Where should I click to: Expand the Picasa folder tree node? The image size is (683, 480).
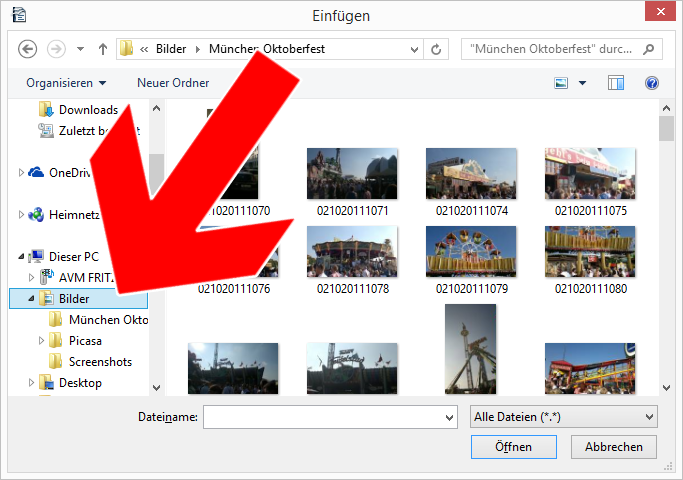[42, 341]
